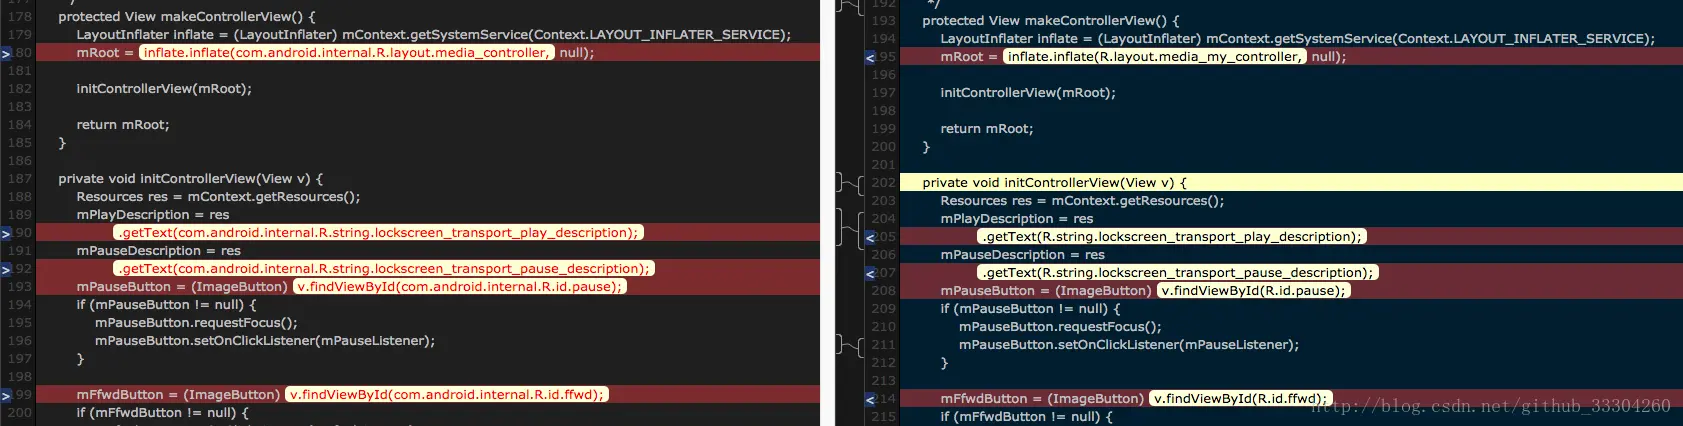Screen dimensions: 1683x426
Task: Toggle the fold marker beside right line 211
Action: (848, 345)
